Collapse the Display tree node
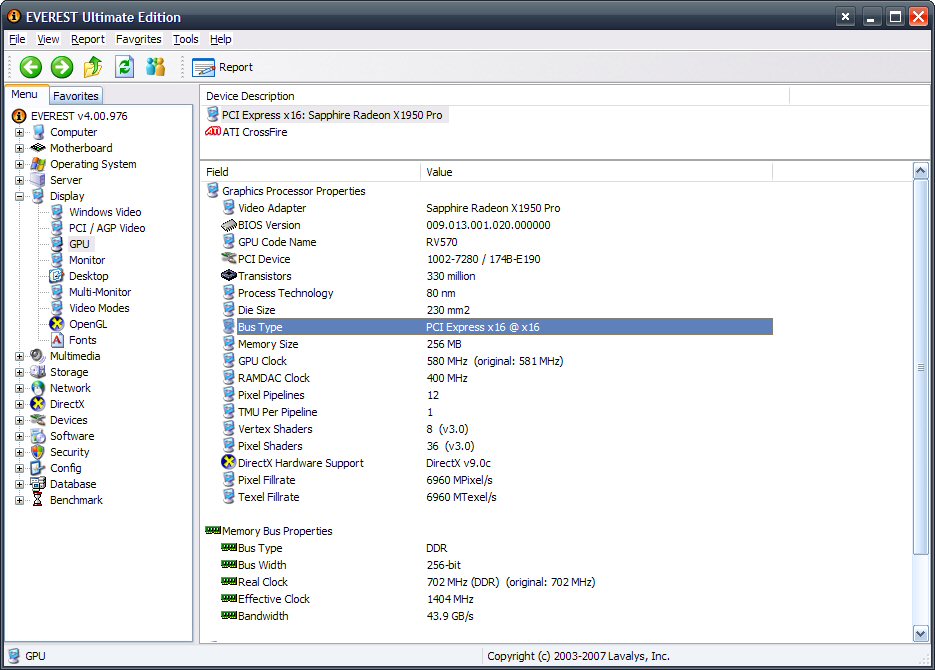The width and height of the screenshot is (935, 670). (x=19, y=196)
